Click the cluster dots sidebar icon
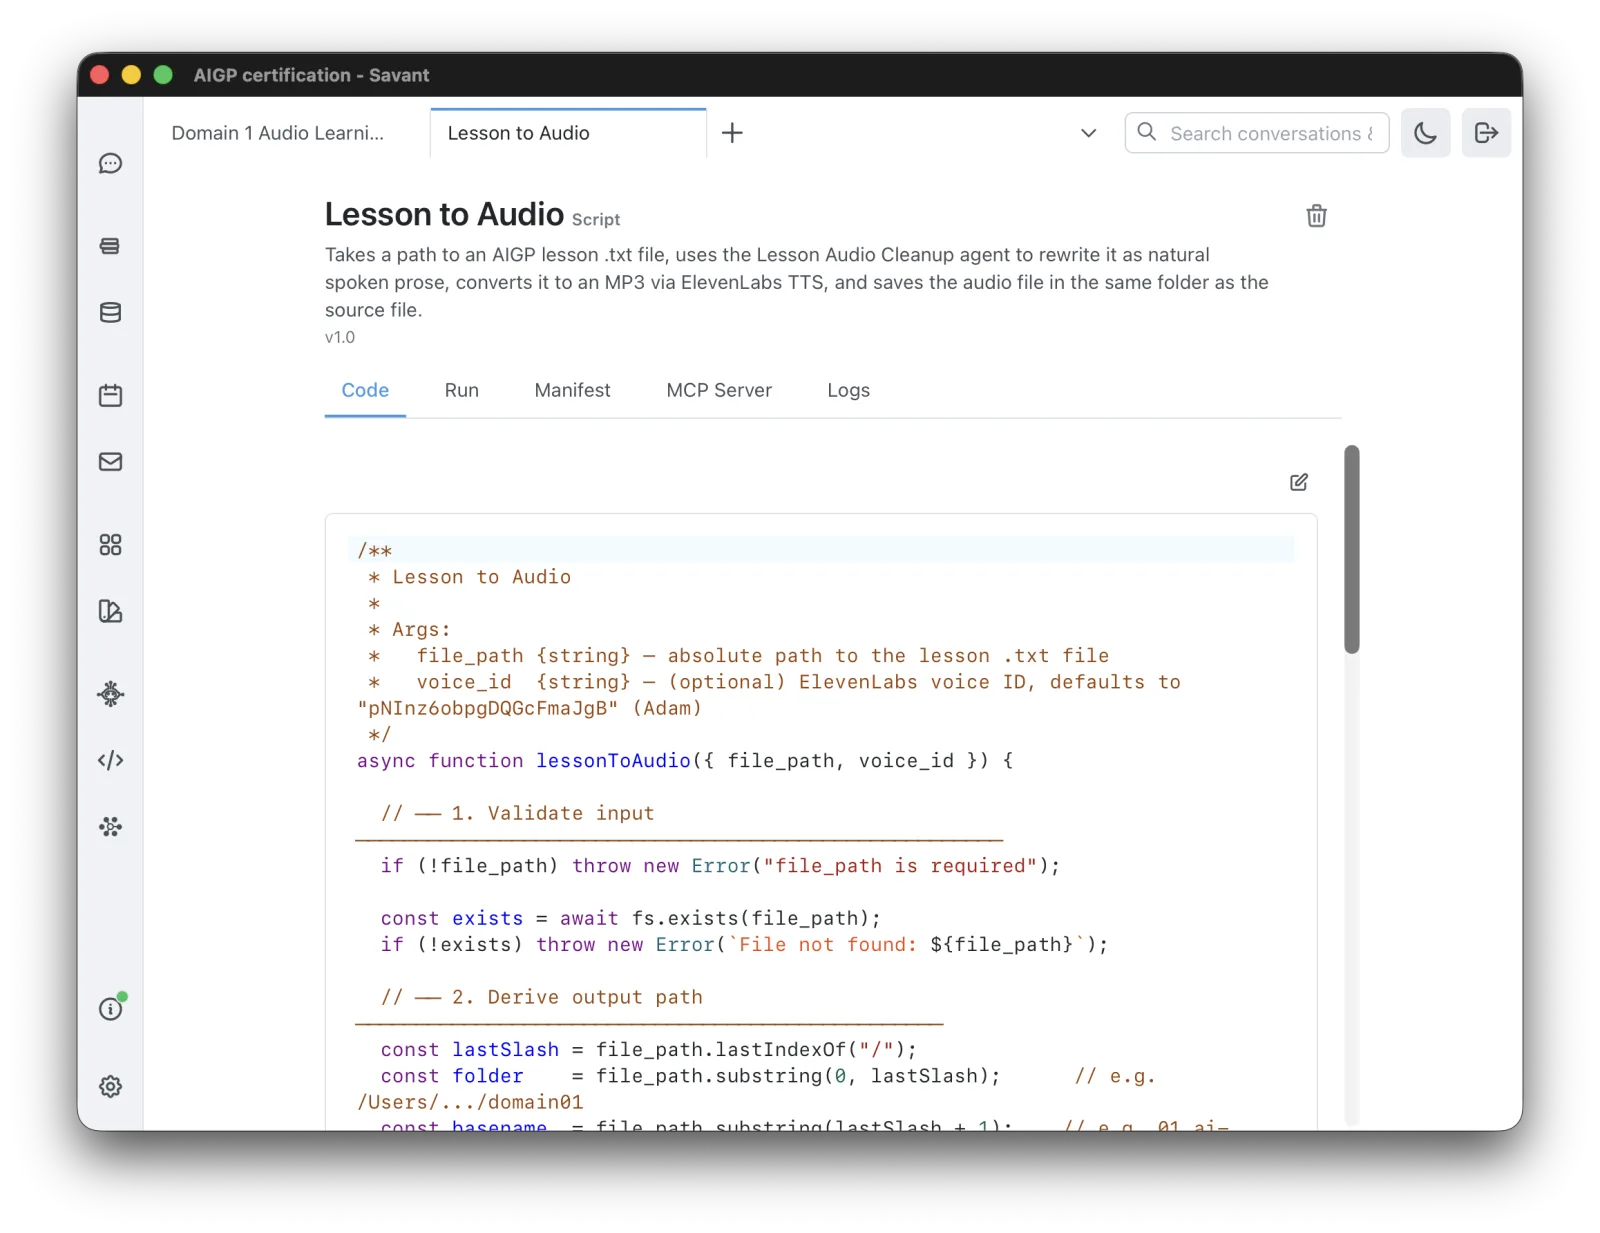The height and width of the screenshot is (1233, 1600). point(110,827)
